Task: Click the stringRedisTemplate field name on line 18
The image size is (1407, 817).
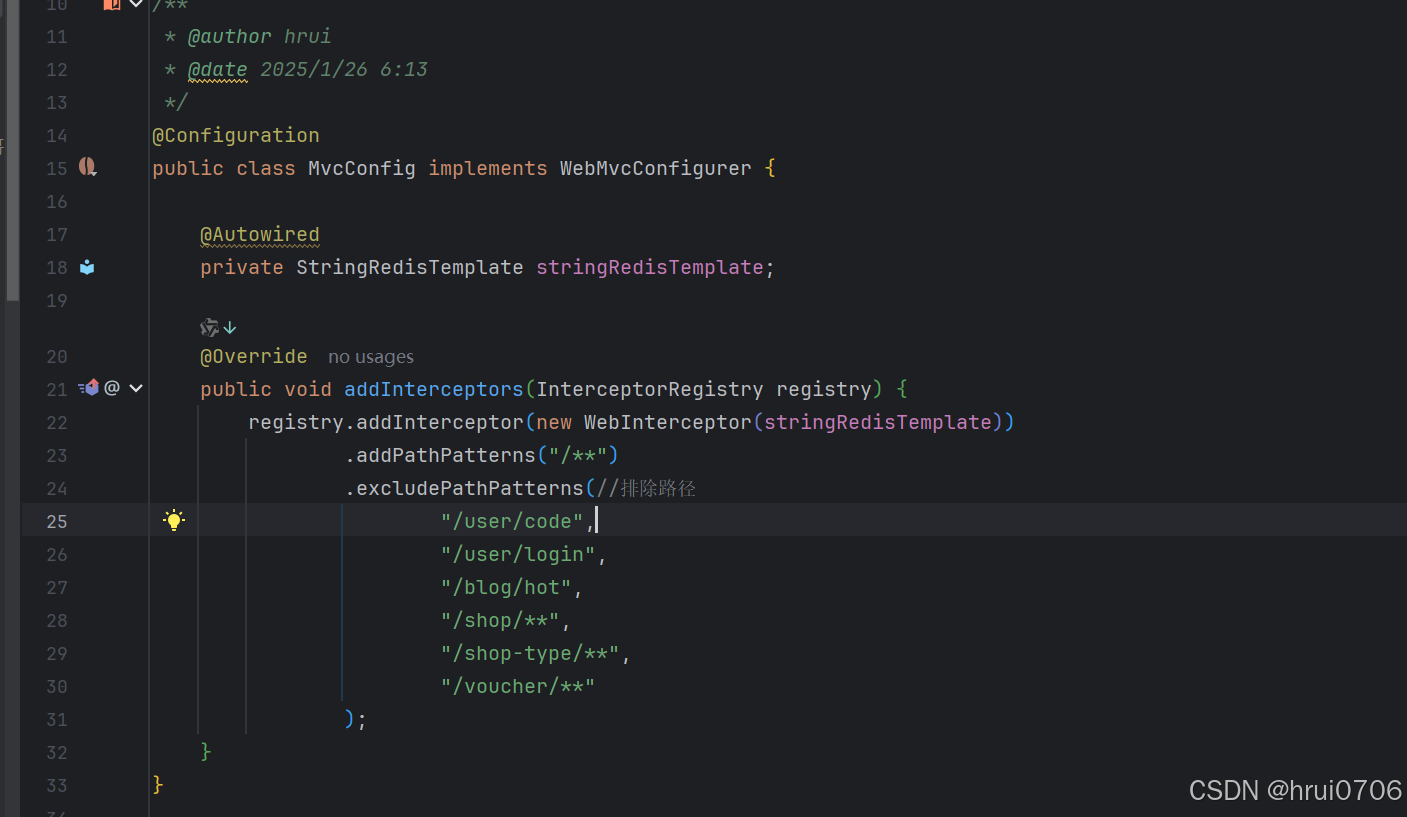Action: [650, 267]
